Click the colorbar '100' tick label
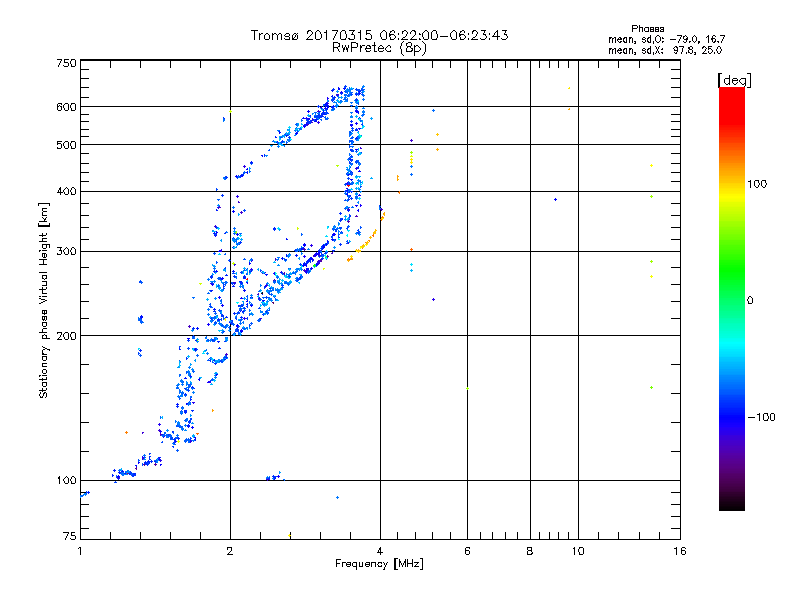Image resolution: width=800 pixels, height=600 pixels. [x=757, y=184]
